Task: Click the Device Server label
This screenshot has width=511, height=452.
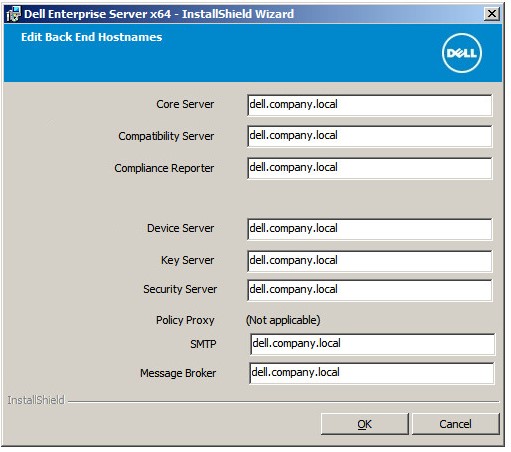Action: tap(180, 228)
